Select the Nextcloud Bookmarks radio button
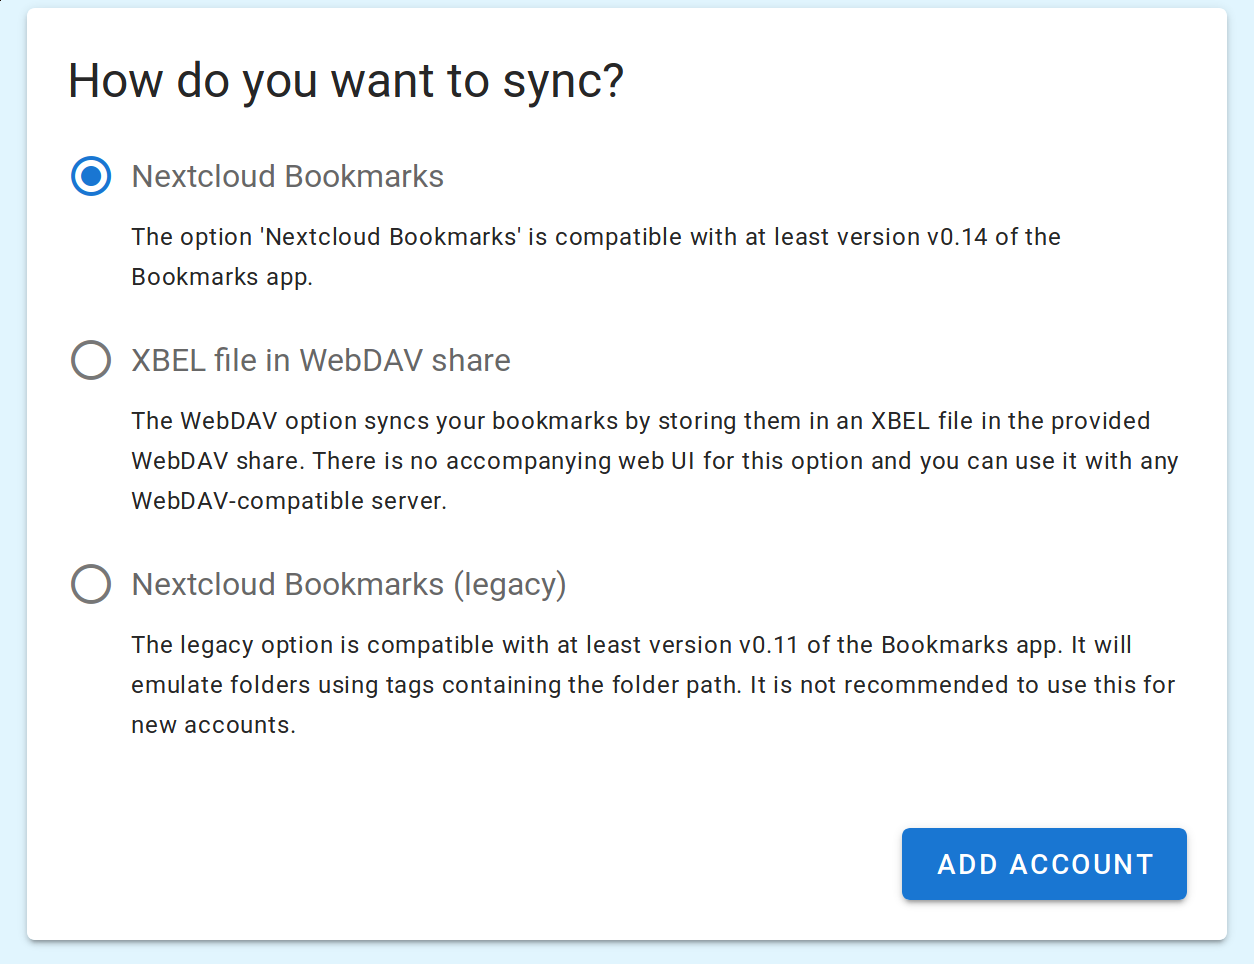Image resolution: width=1254 pixels, height=964 pixels. coord(91,177)
